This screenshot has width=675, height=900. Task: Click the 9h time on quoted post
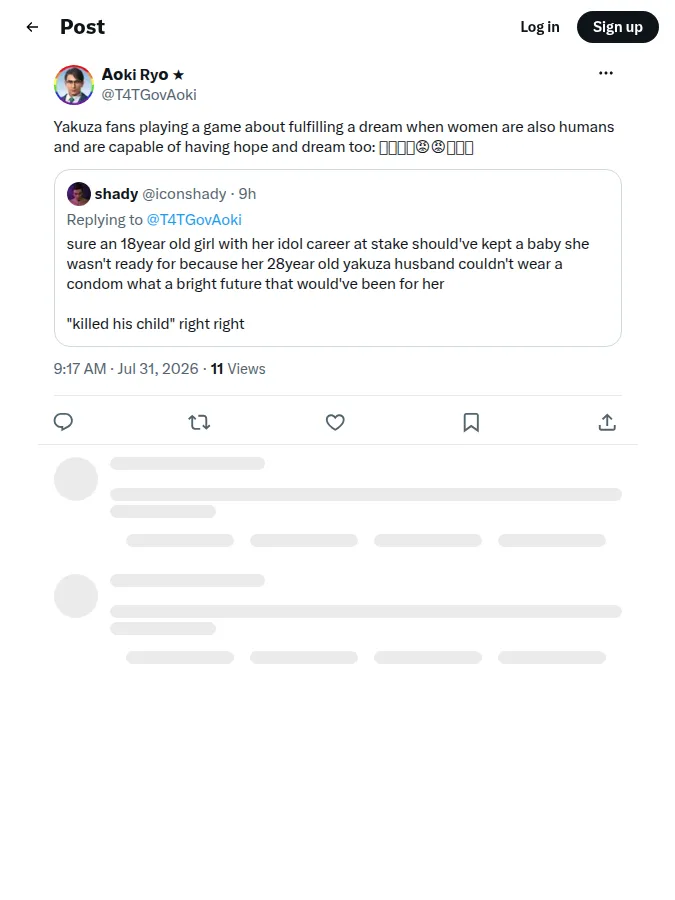(247, 194)
